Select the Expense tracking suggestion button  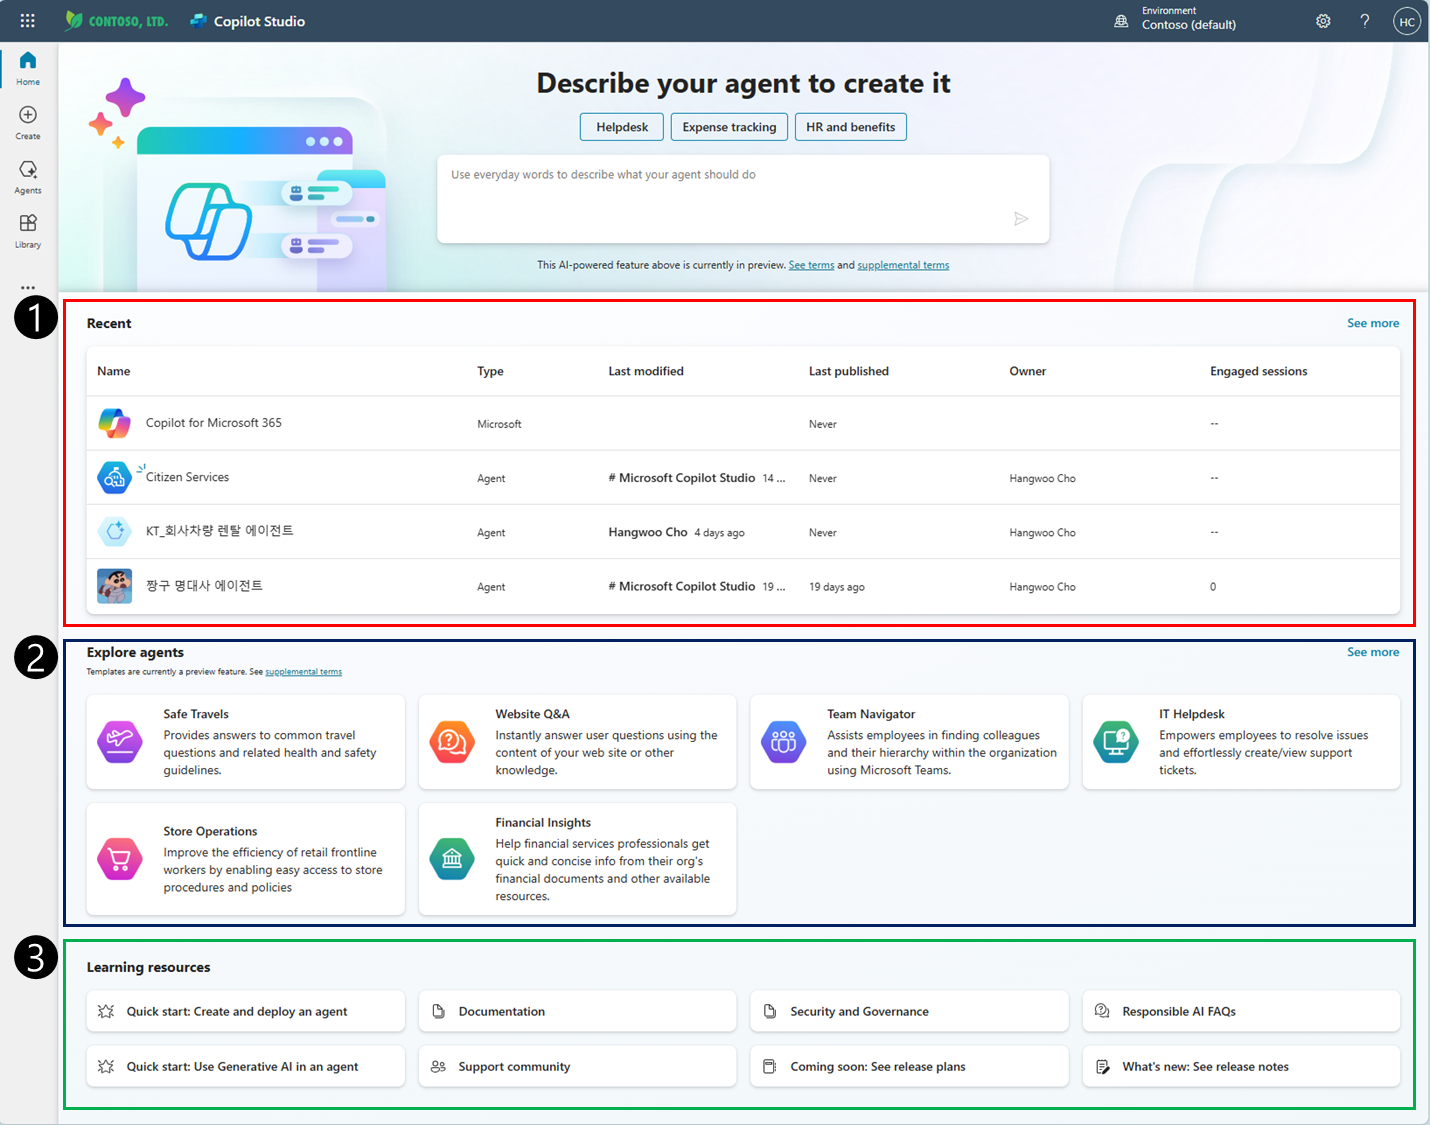(729, 127)
